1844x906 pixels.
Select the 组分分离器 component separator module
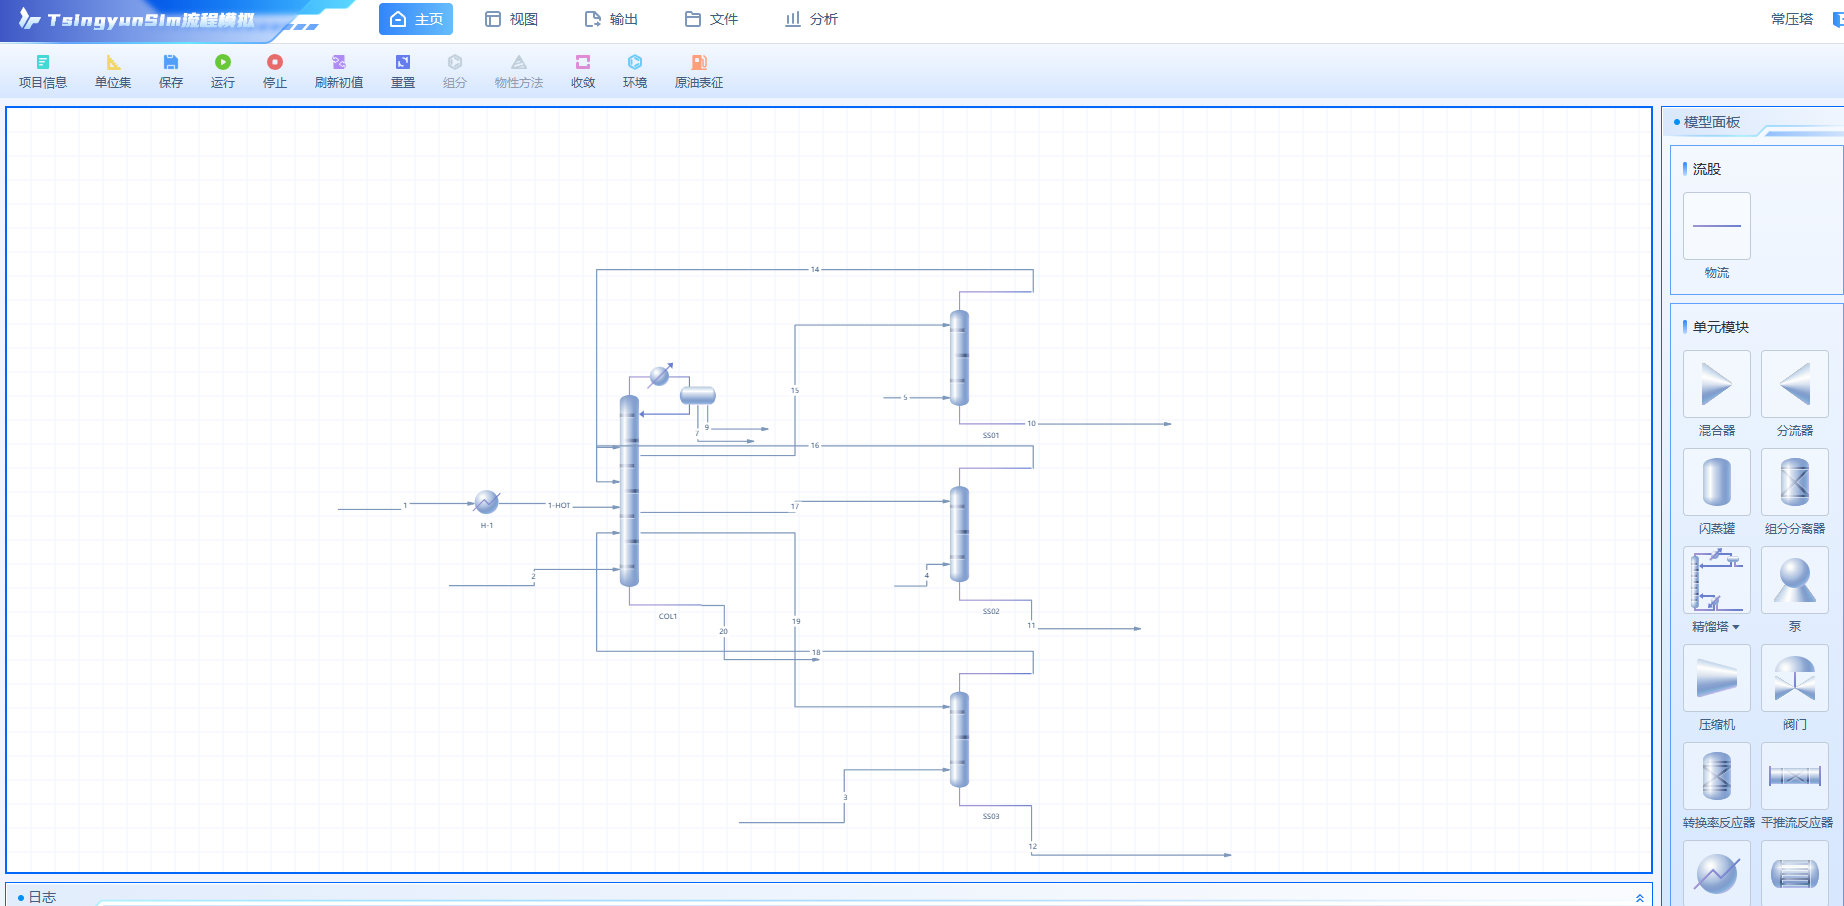[x=1795, y=482]
